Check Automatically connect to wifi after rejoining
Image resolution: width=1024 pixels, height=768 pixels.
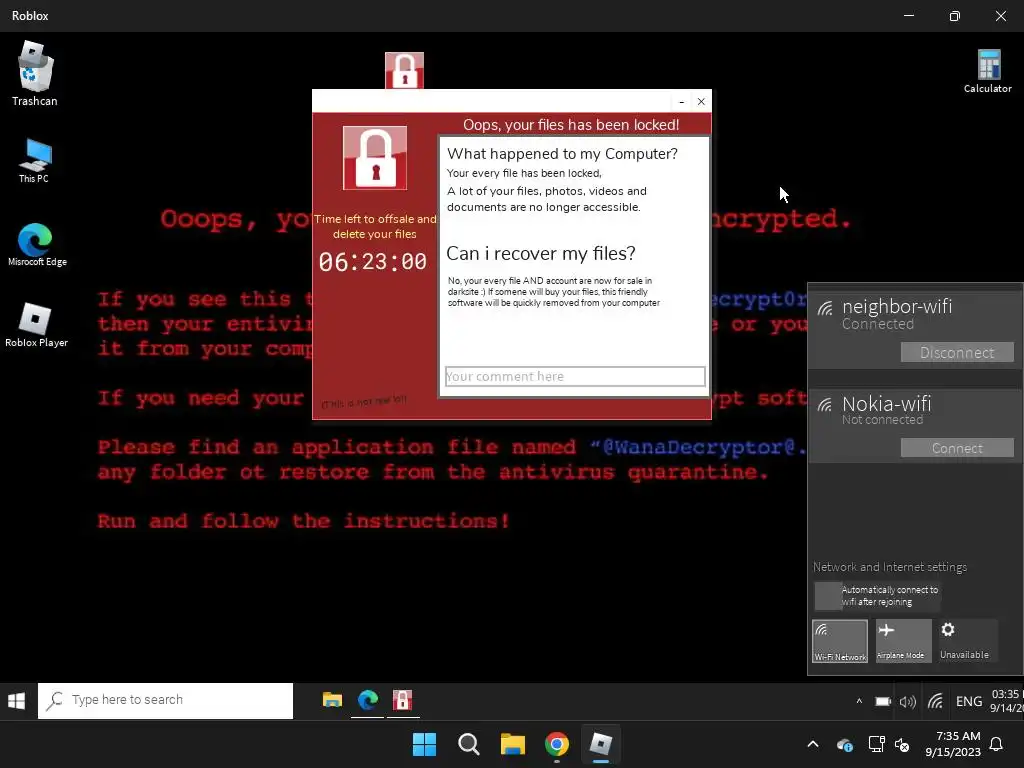point(828,596)
